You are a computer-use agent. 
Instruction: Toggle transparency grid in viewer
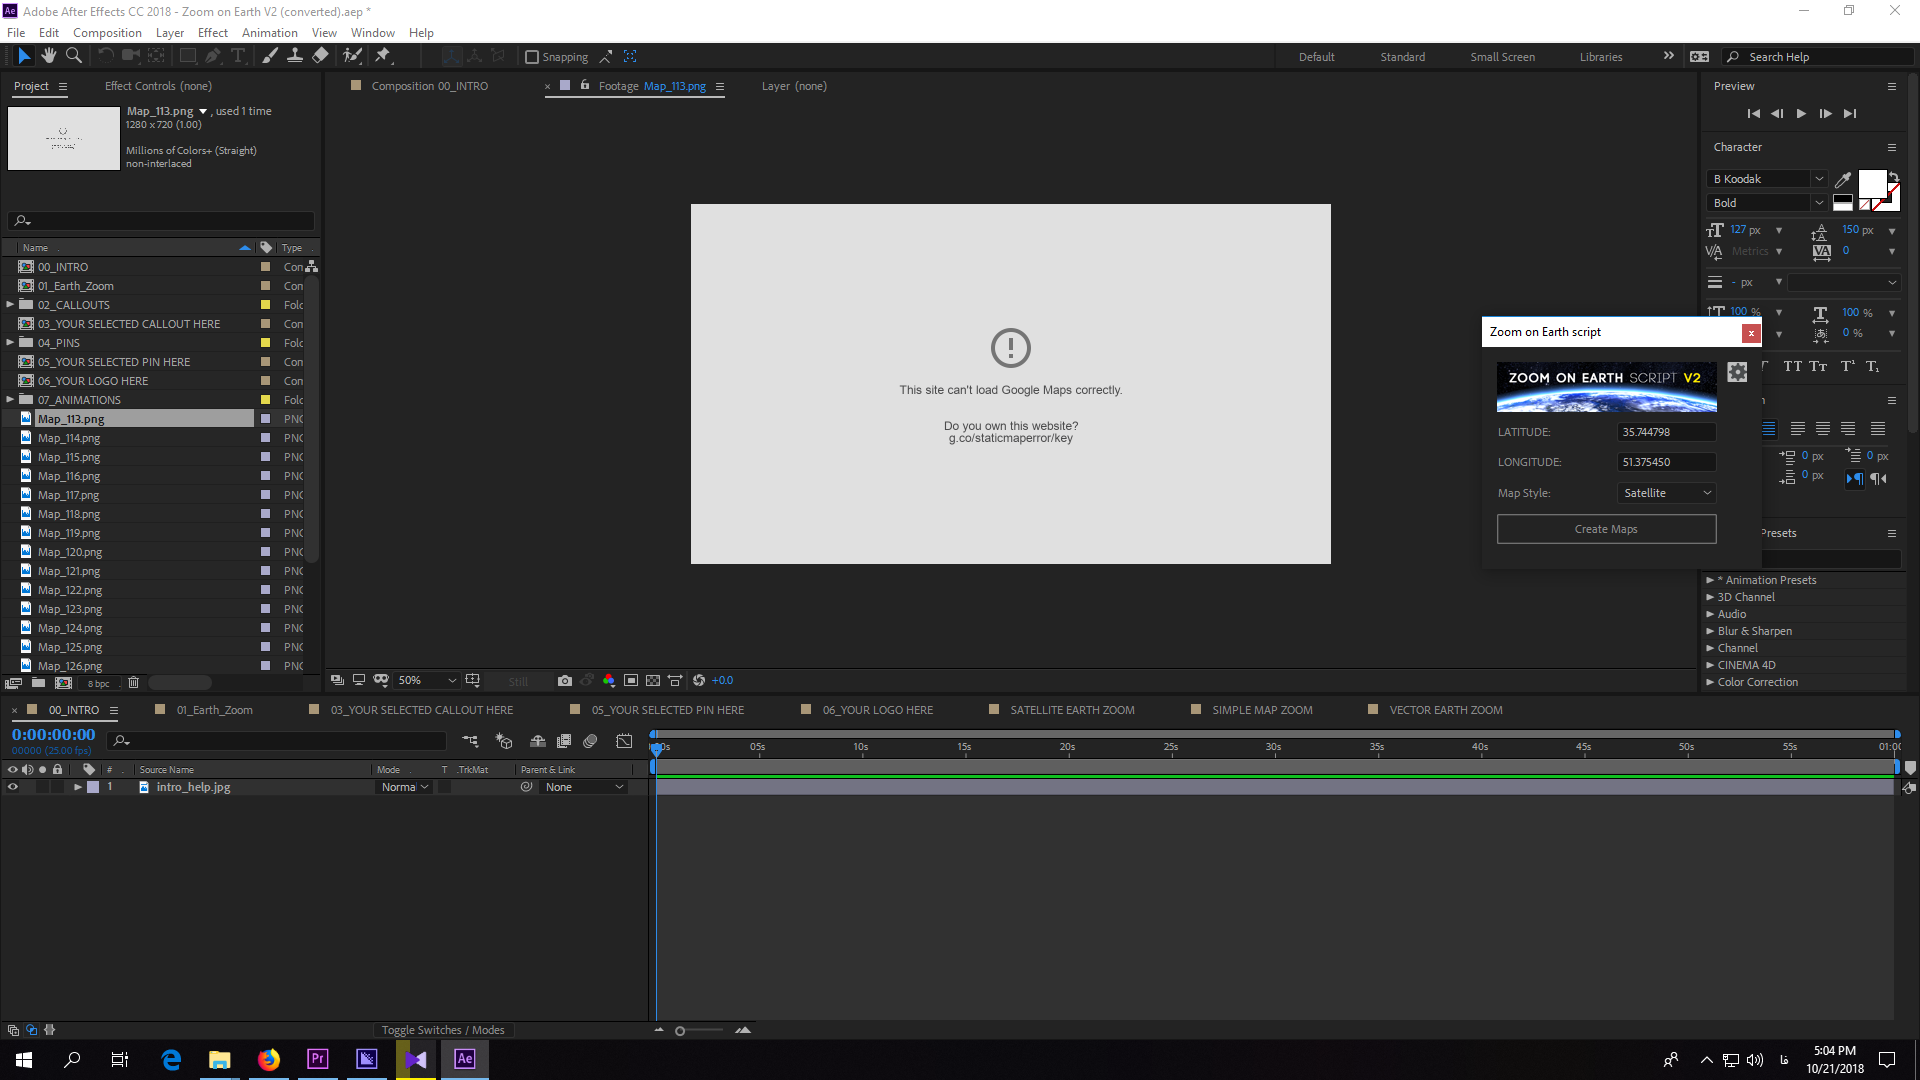653,680
